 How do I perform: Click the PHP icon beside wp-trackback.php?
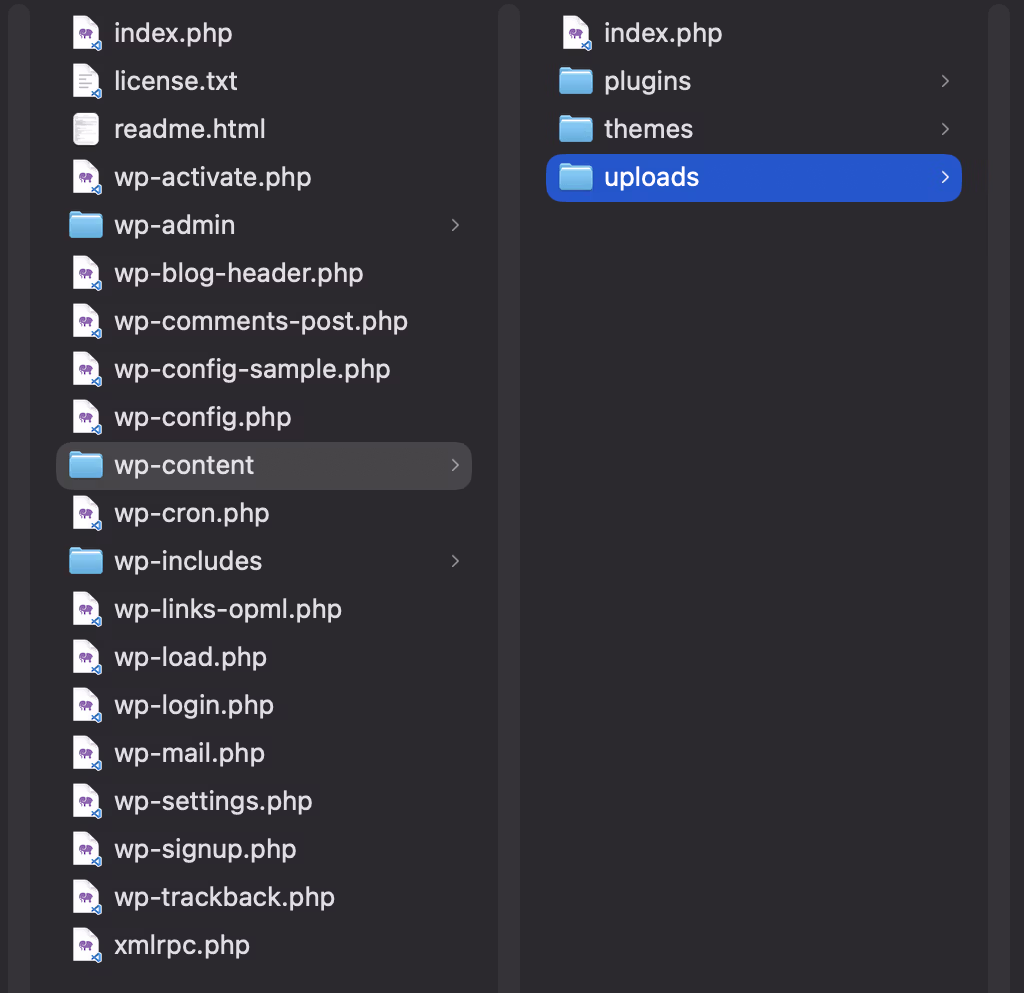click(x=86, y=897)
